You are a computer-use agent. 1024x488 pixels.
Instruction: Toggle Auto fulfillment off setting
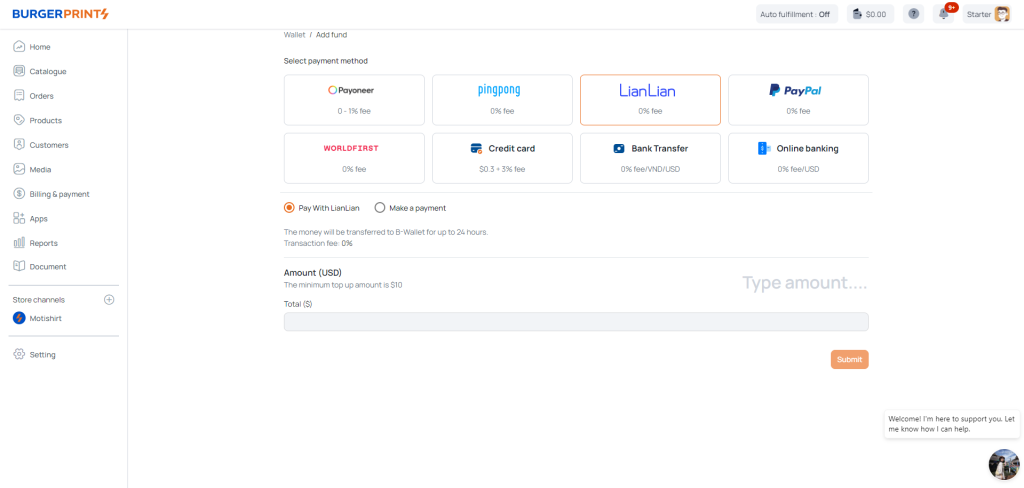[795, 14]
